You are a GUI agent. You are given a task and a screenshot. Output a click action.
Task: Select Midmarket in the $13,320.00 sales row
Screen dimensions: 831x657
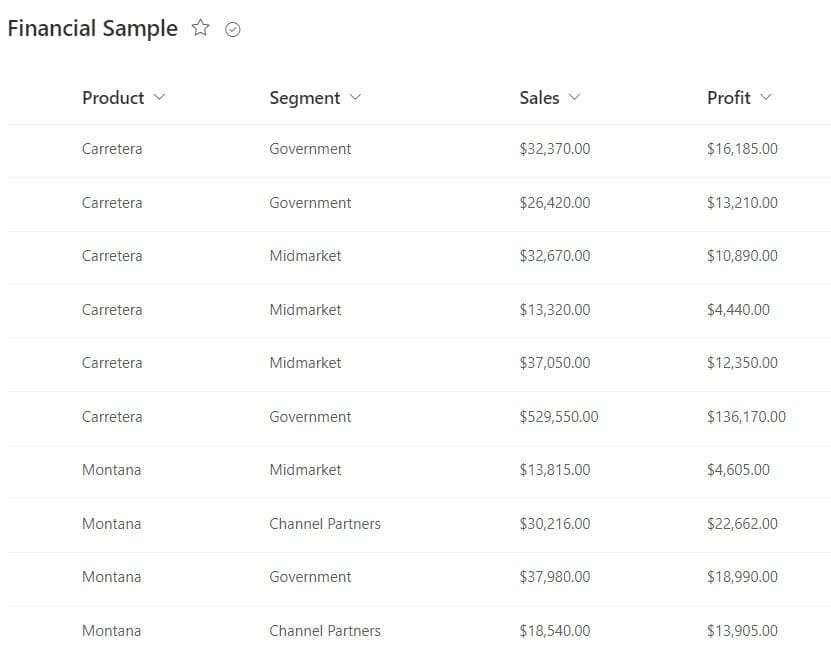coord(305,309)
